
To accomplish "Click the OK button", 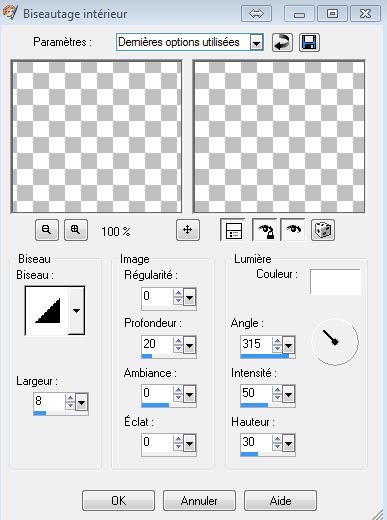I will 118,500.
